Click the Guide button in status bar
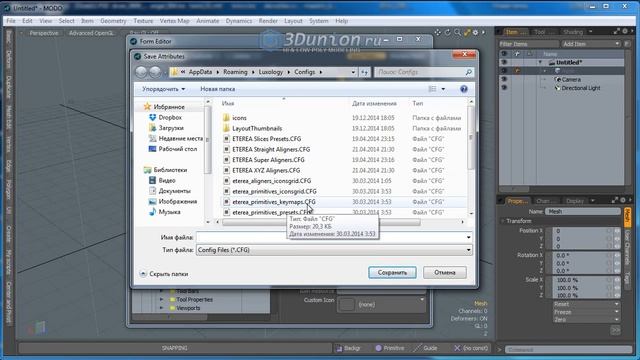The height and width of the screenshot is (360, 640). (426, 348)
